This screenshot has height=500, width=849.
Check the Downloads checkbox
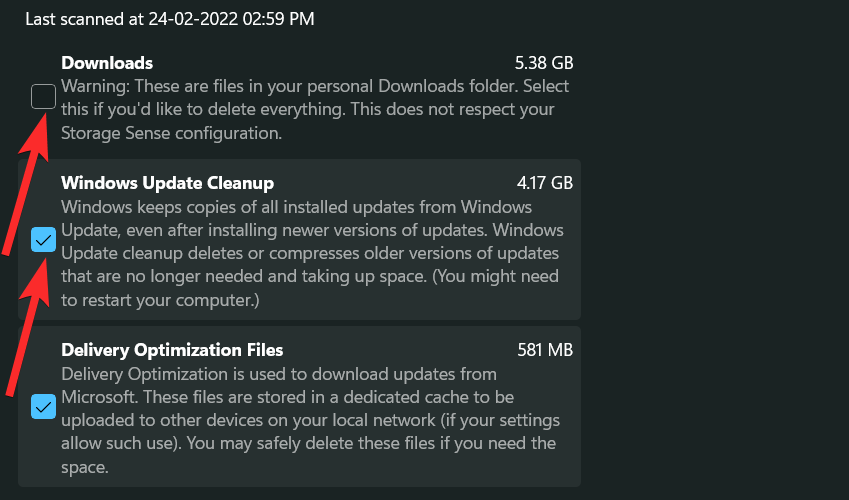pos(43,97)
